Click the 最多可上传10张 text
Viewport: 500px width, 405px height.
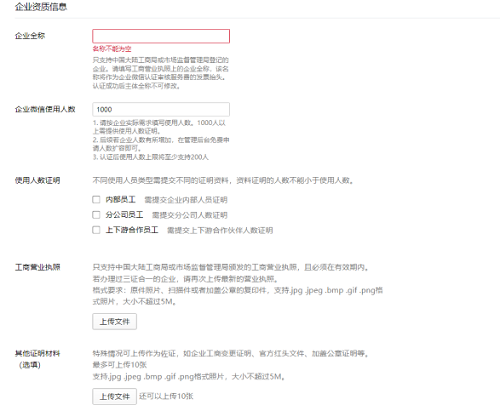point(120,365)
